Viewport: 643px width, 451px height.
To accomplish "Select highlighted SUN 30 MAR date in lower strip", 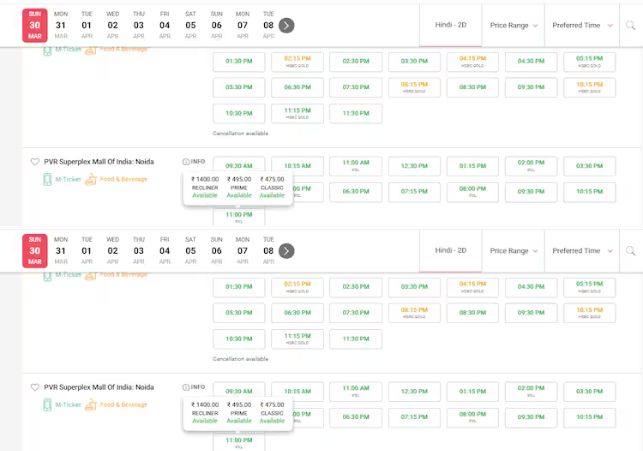I will click(x=35, y=251).
